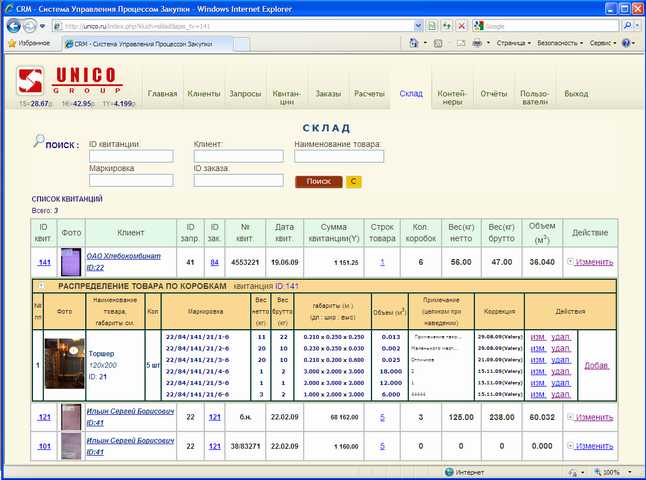Viewport: 646px width, 480px height.
Task: Click the Home page icon in command bar
Action: (x=414, y=43)
